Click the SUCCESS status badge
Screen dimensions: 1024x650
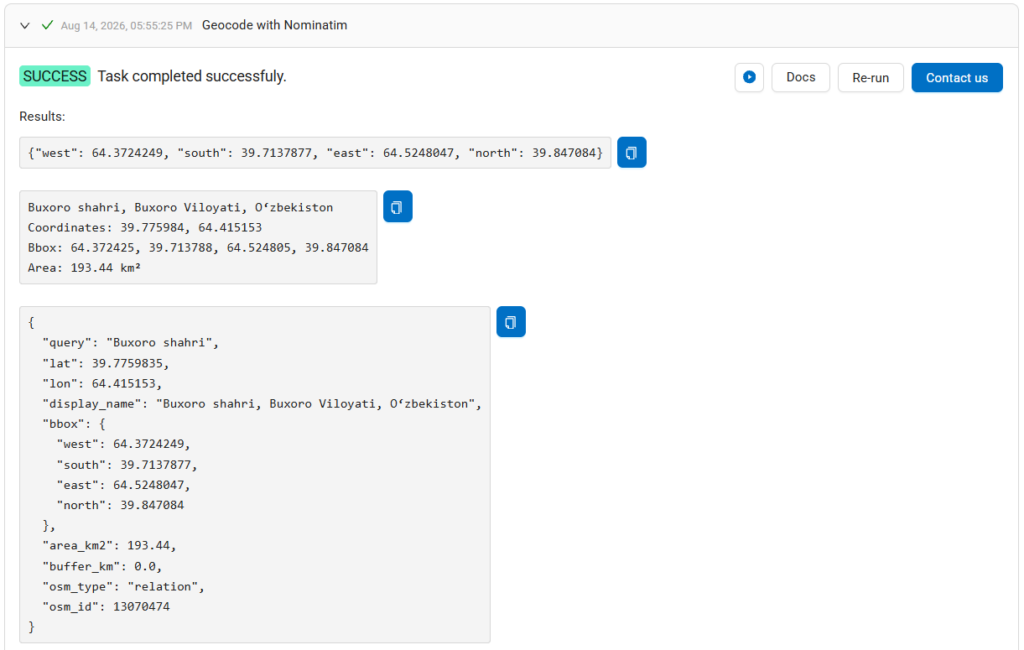coord(55,76)
